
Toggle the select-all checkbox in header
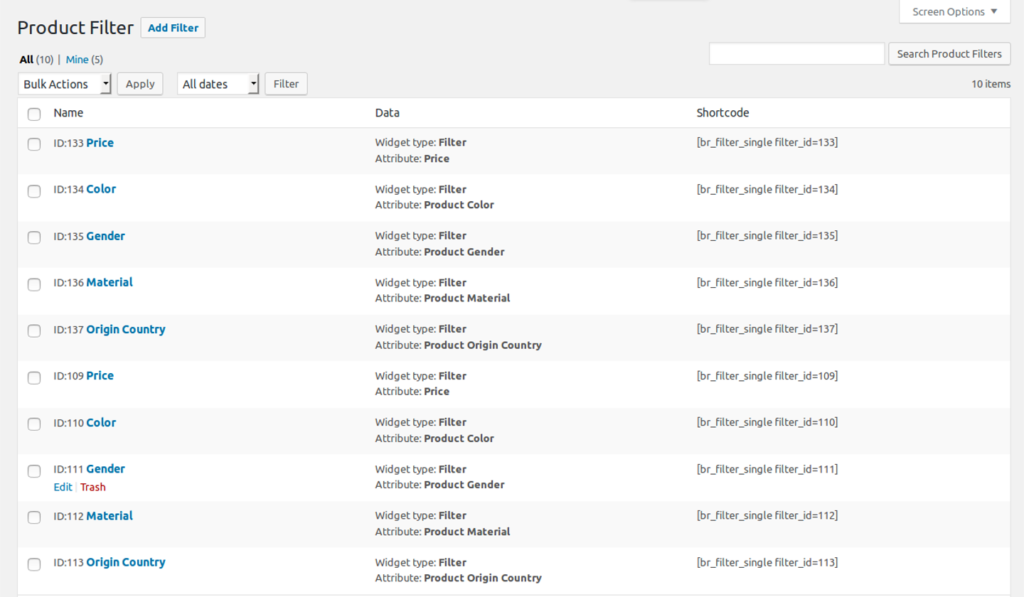[x=34, y=114]
